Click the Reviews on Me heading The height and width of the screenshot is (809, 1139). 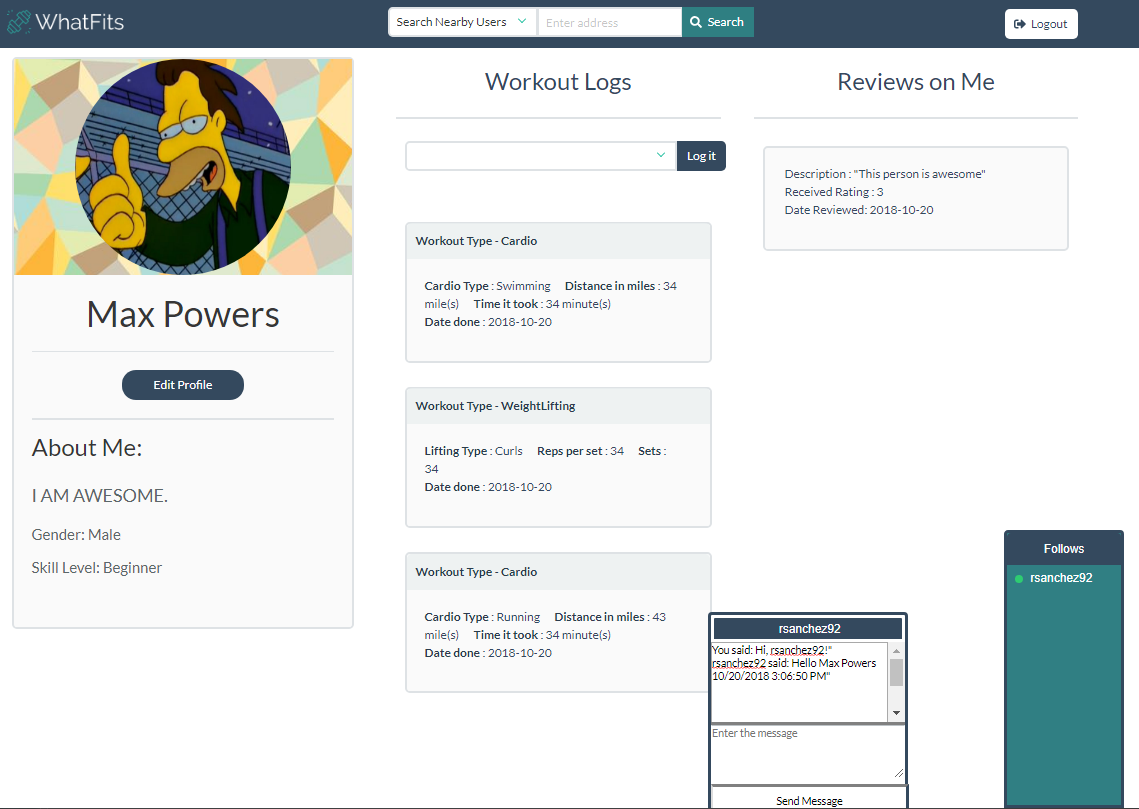915,82
